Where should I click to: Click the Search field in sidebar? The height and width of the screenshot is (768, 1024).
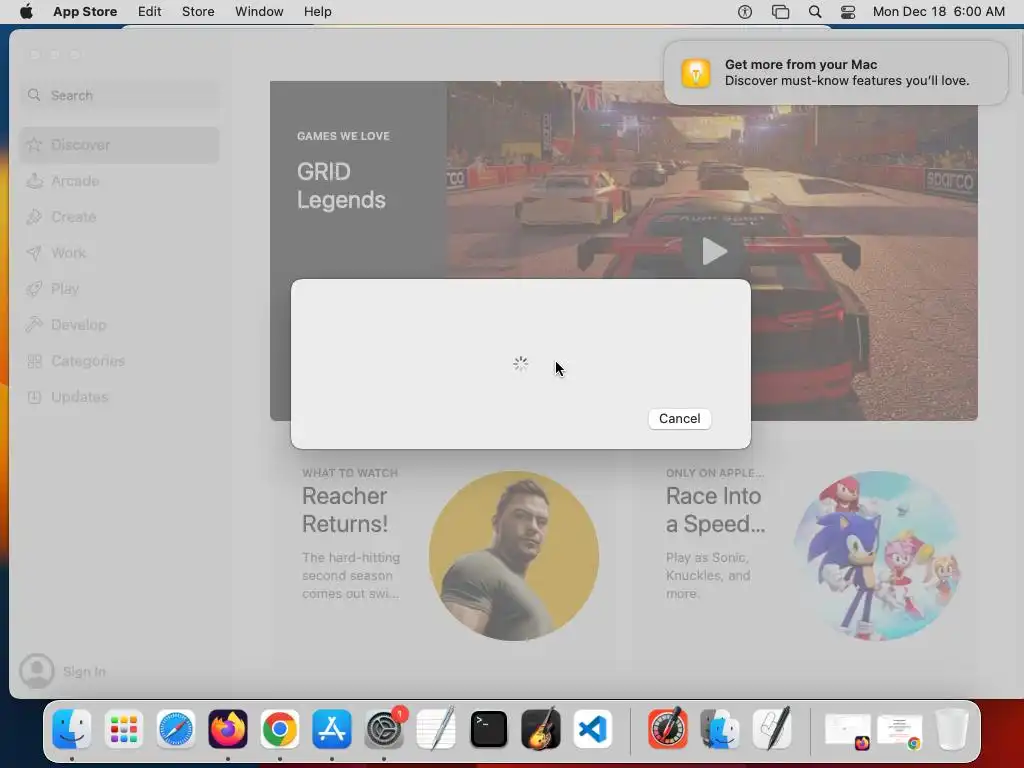120,95
